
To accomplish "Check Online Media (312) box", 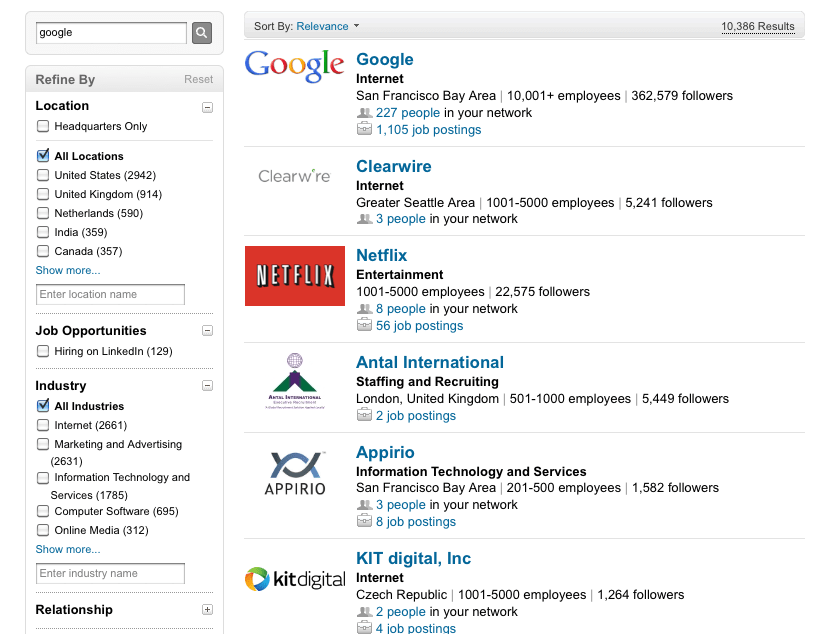I will point(43,530).
